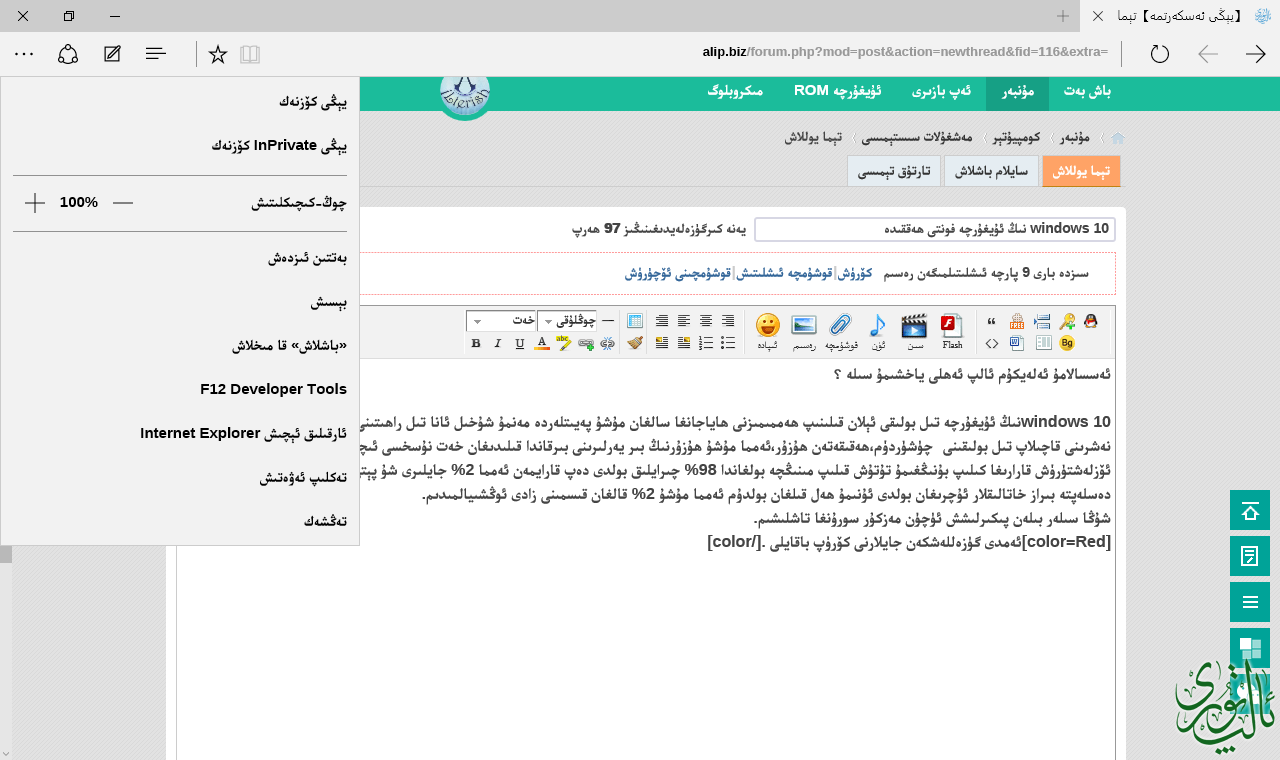
Task: Click the قوشۇمچىنى ئۆچۈرۈش delete attachment link
Action: (679, 273)
